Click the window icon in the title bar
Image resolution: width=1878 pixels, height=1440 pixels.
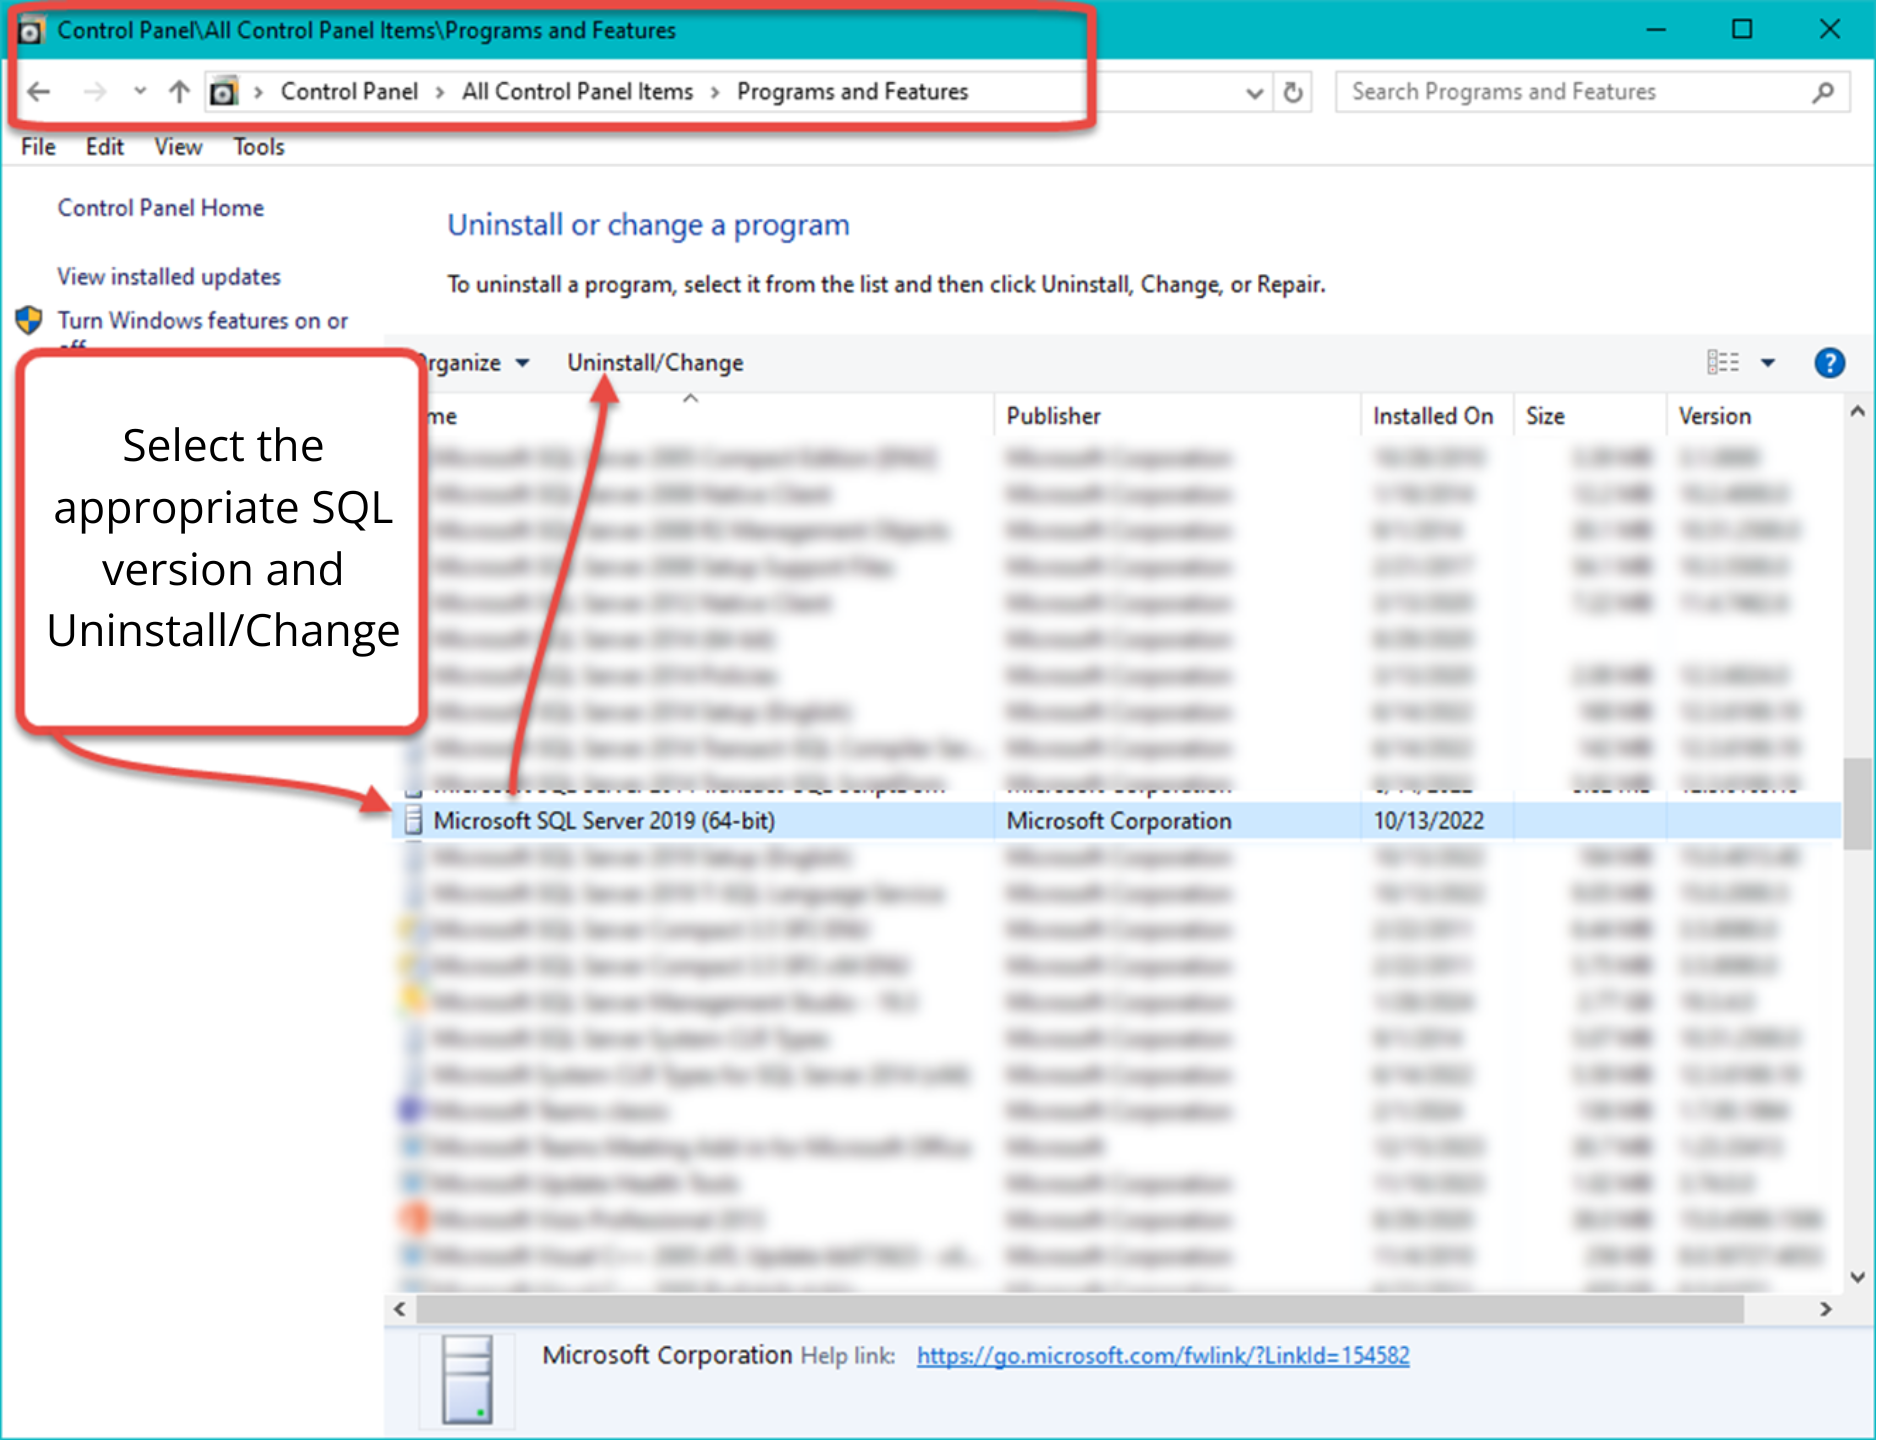[x=30, y=30]
